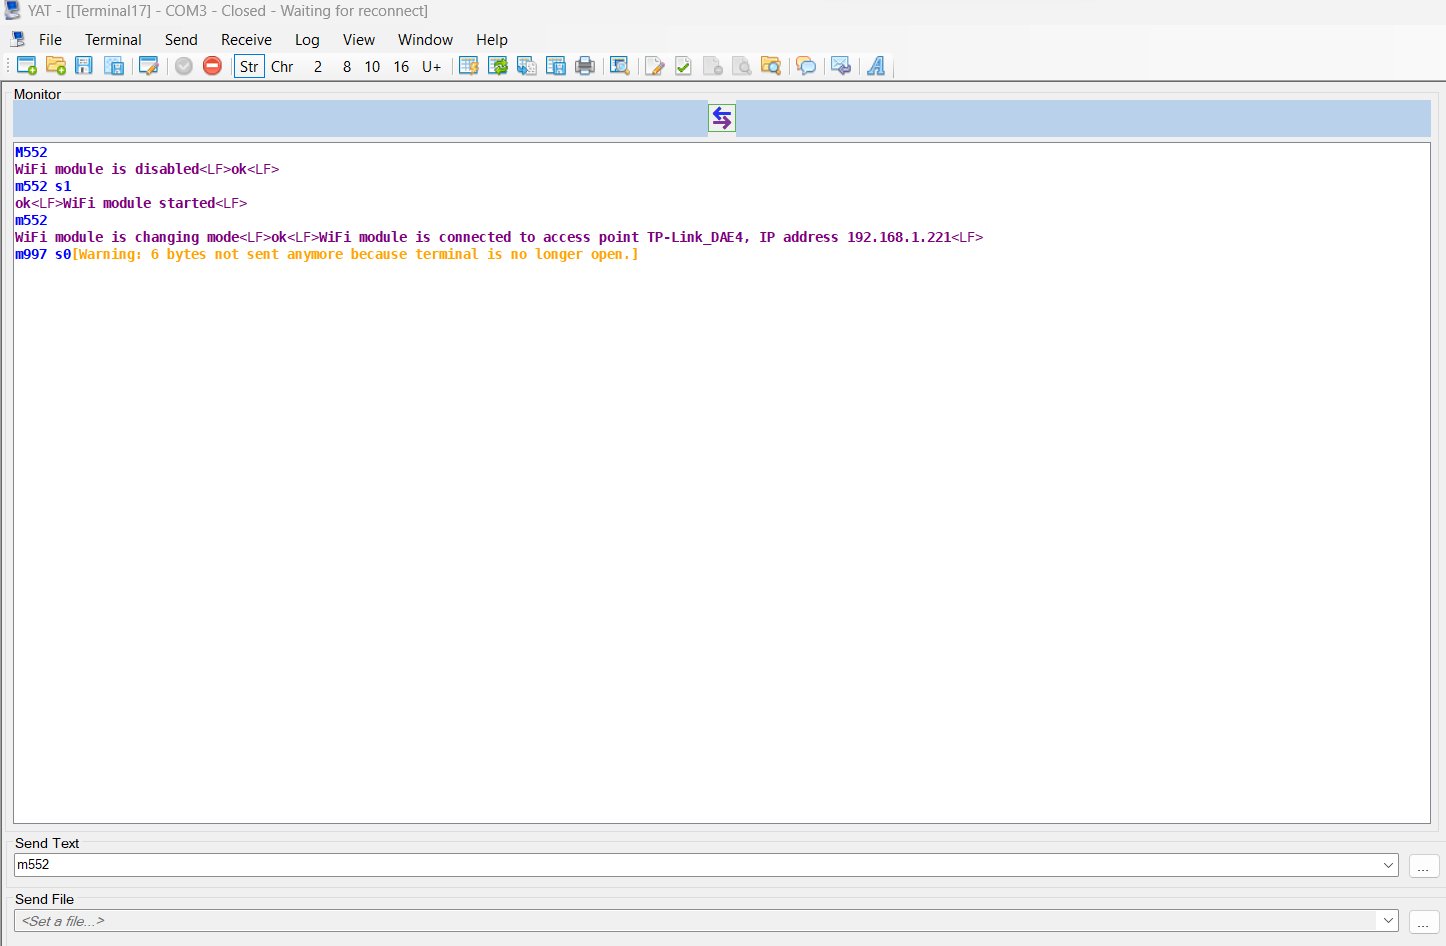Image resolution: width=1446 pixels, height=946 pixels.
Task: Open the Terminal menu
Action: [113, 40]
